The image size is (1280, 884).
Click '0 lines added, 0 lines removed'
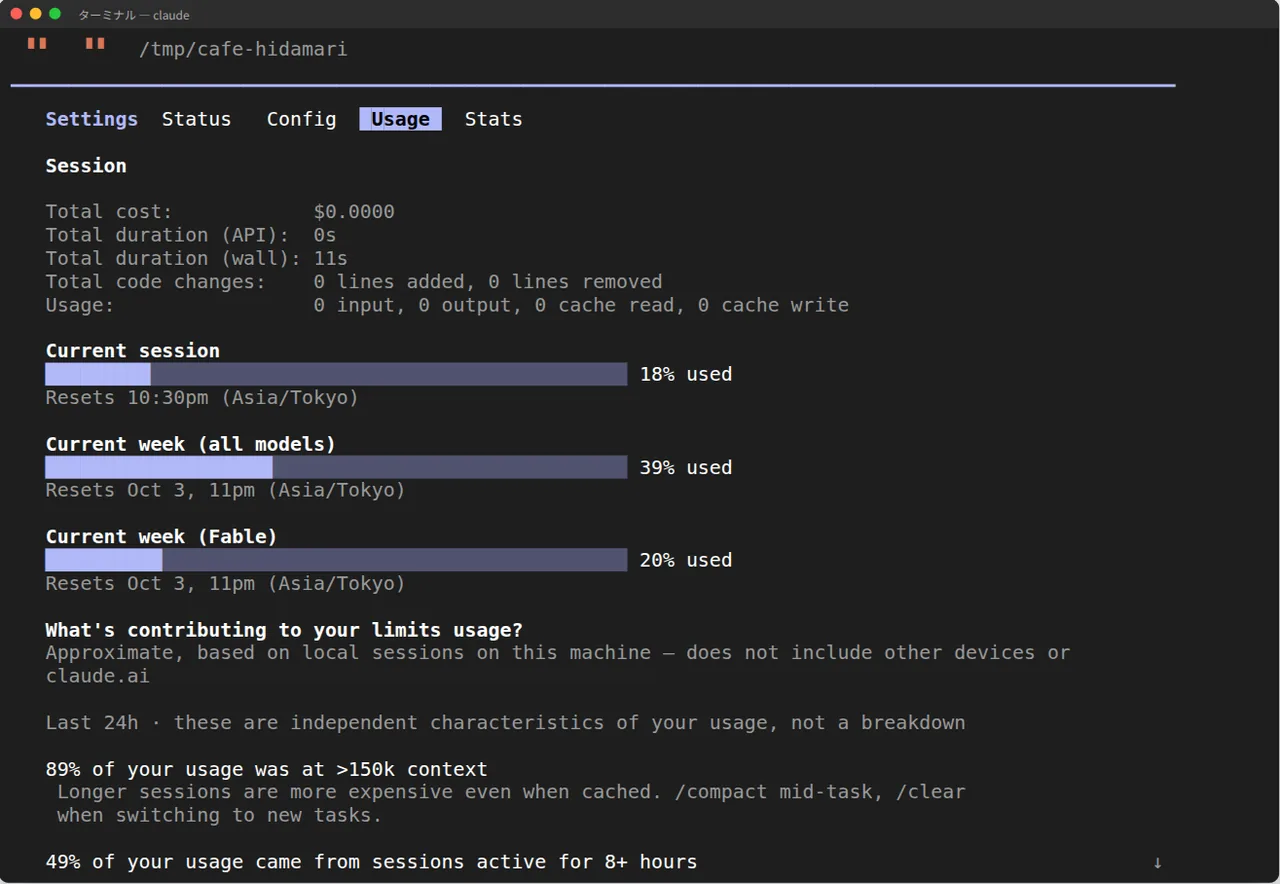(x=488, y=282)
